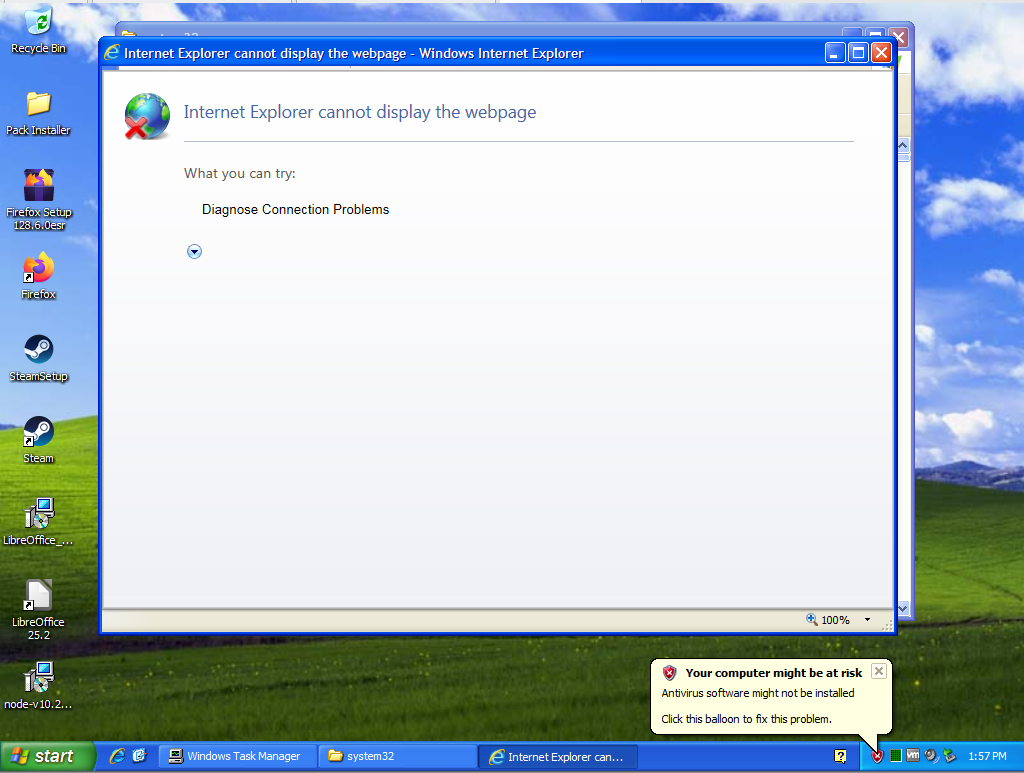Expand the more information arrow on error page
Viewport: 1024px width, 773px height.
point(195,251)
